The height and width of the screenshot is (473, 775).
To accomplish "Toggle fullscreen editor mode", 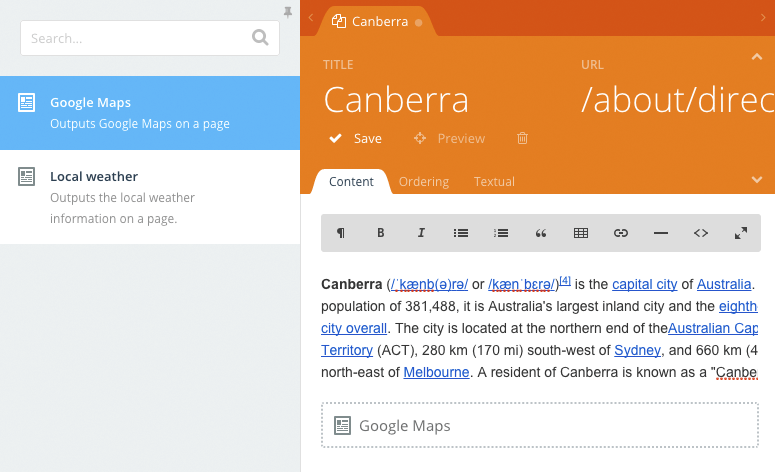I will pos(741,233).
